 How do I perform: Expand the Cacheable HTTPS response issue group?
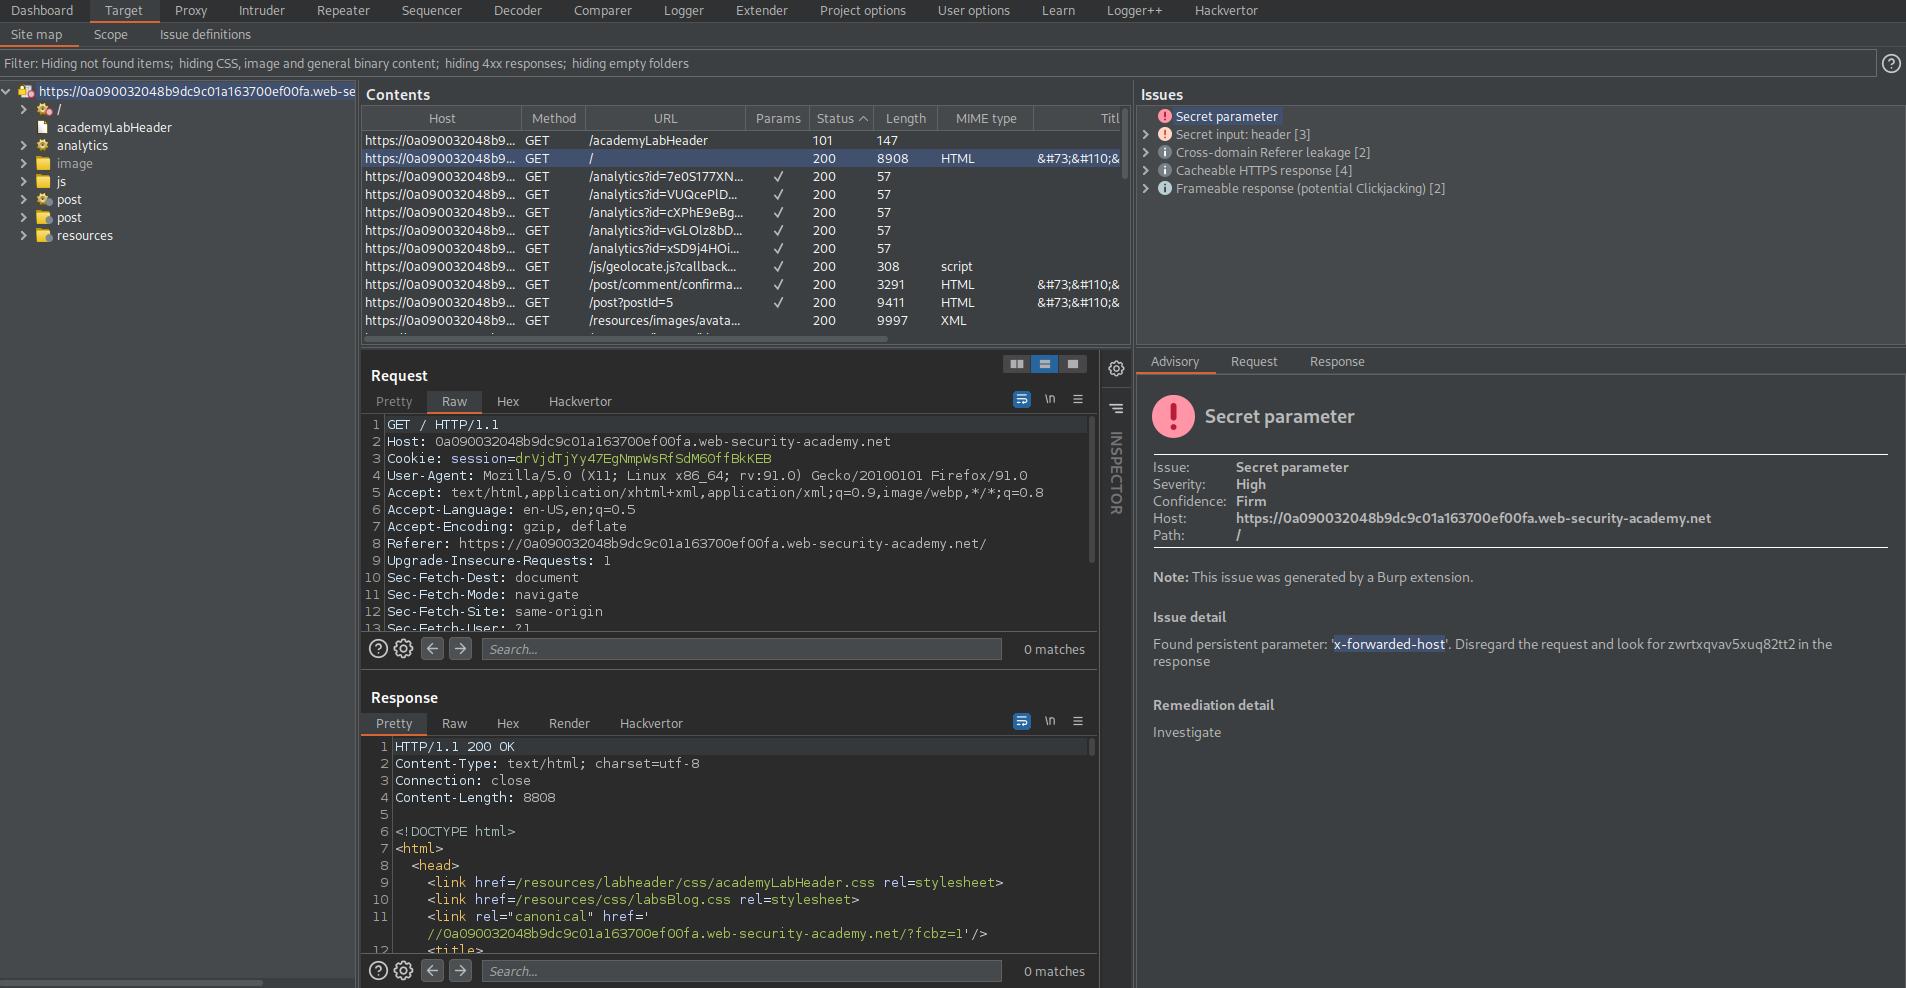[x=1146, y=170]
